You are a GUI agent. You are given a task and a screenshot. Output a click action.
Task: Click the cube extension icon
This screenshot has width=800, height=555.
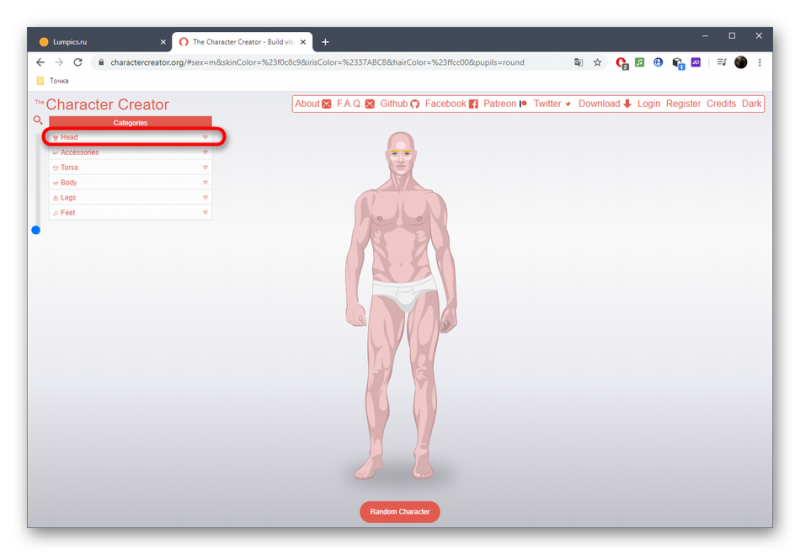coord(678,63)
